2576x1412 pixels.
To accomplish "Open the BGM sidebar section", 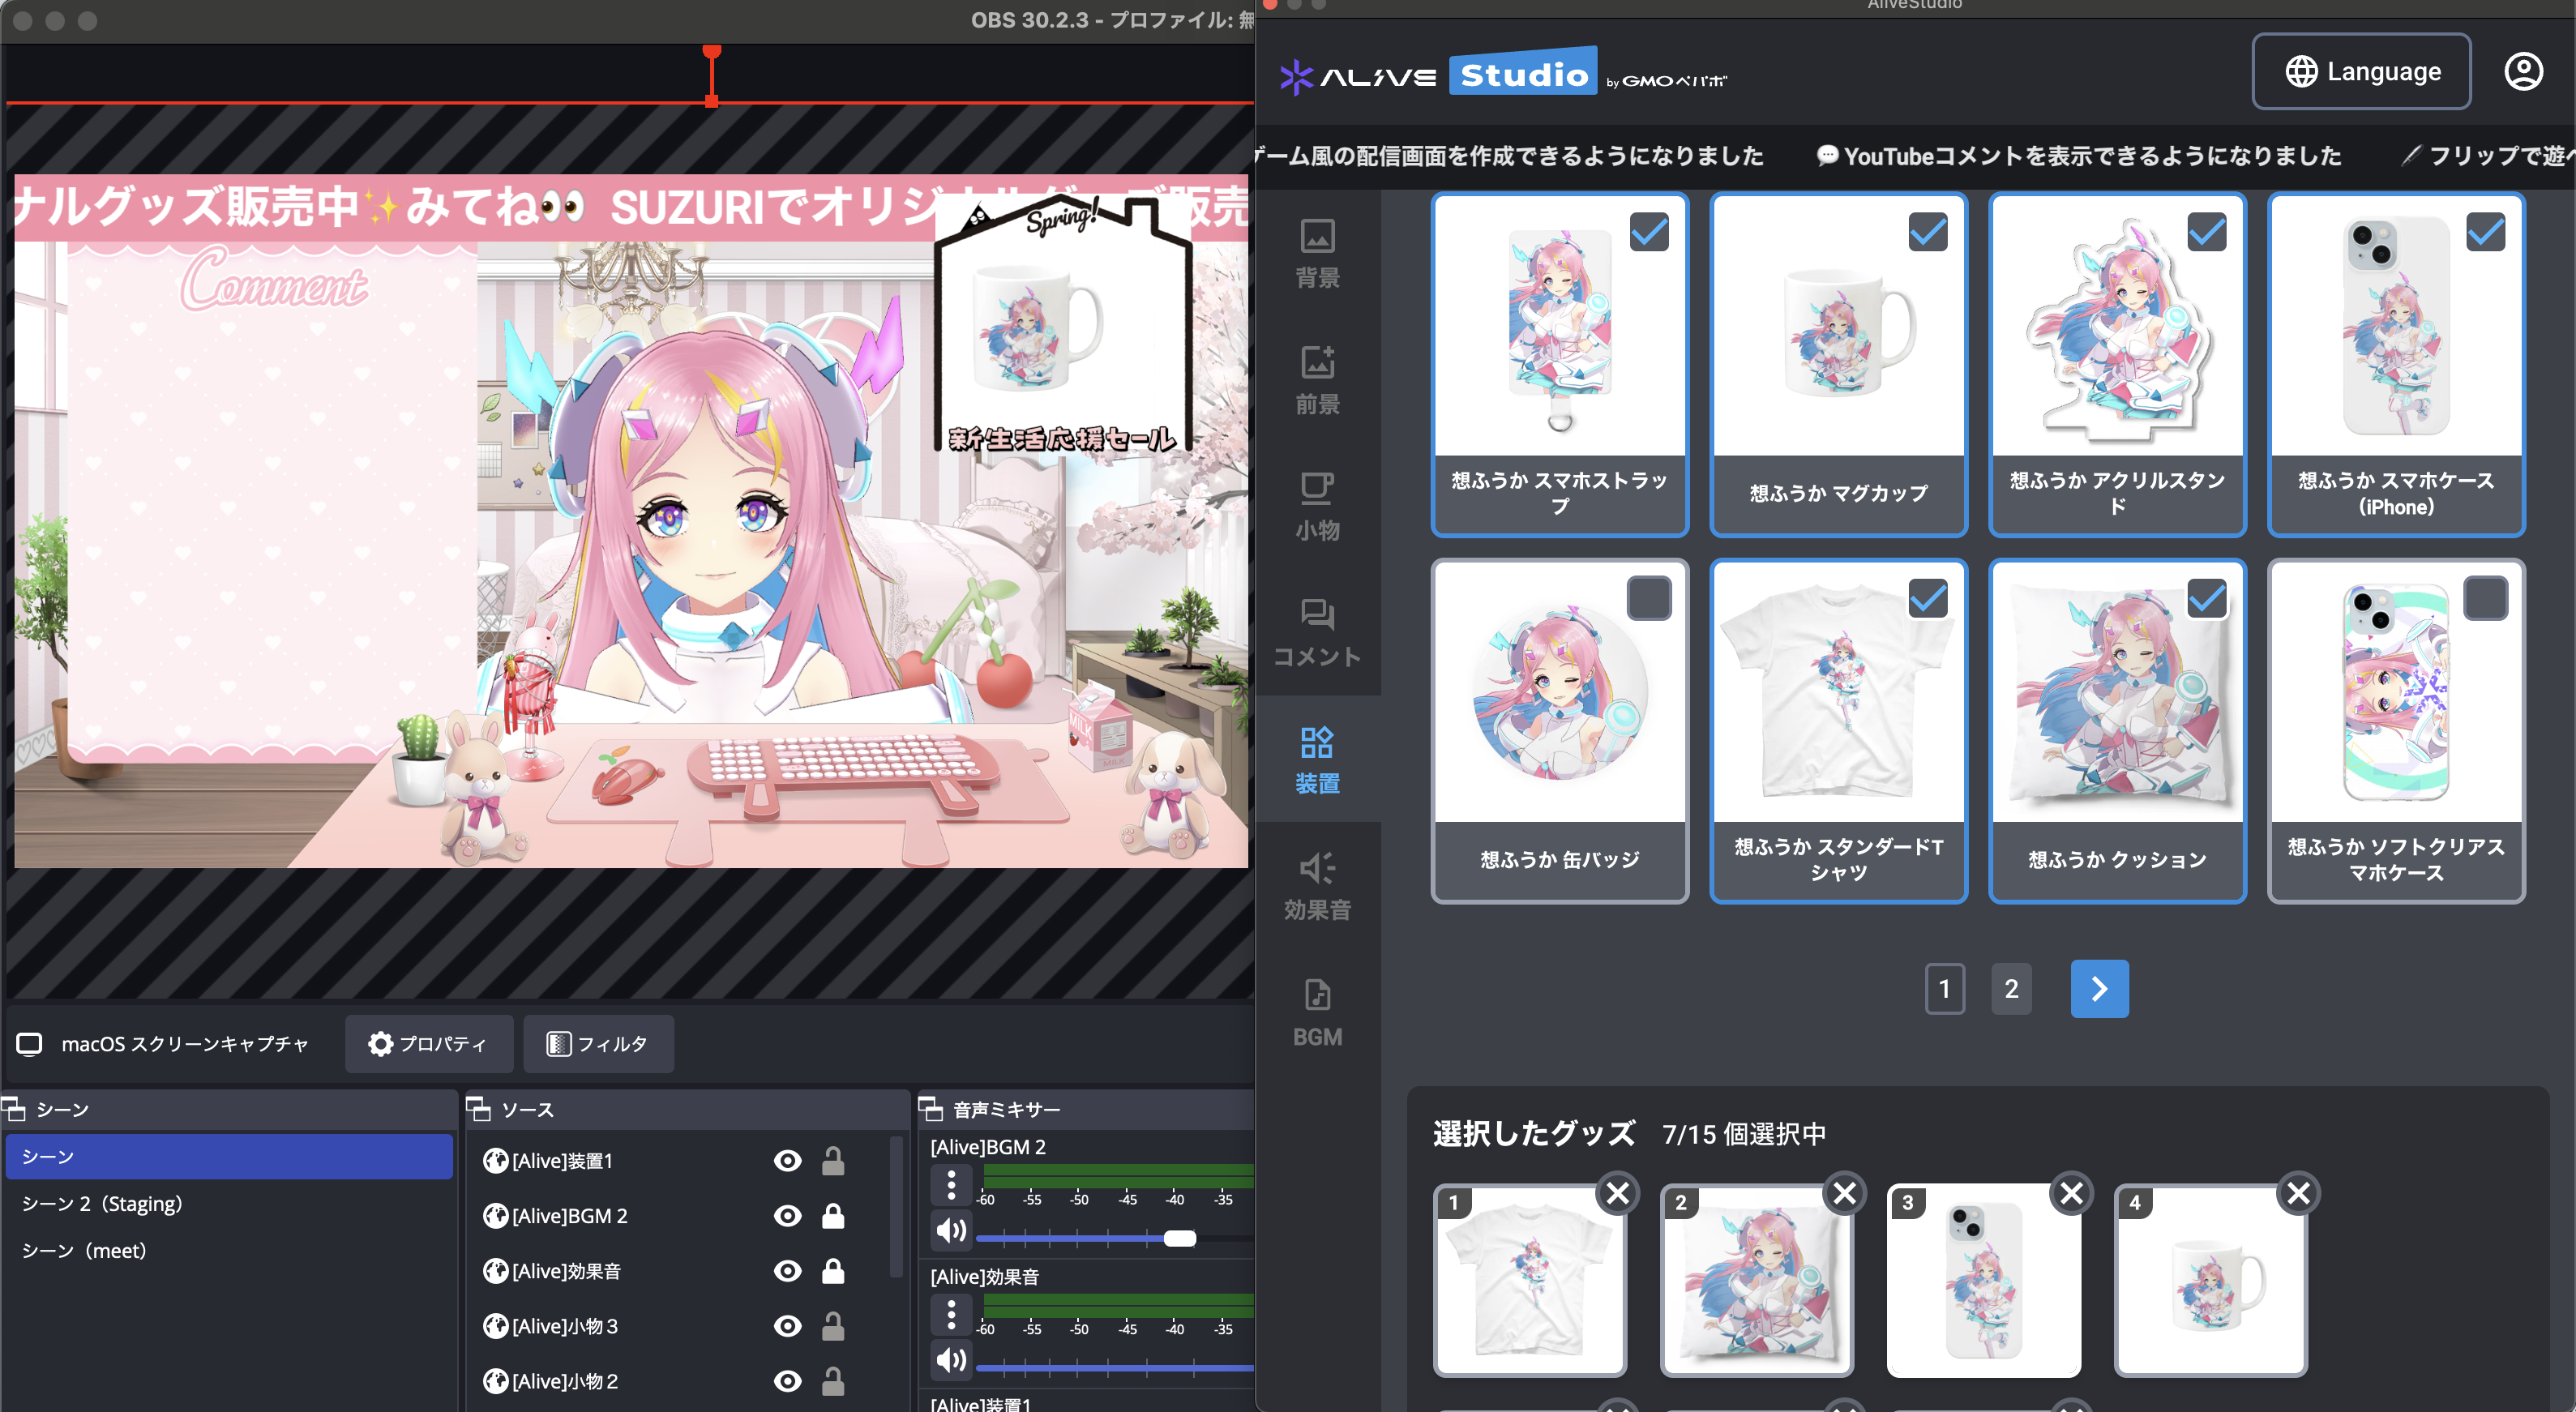I will pos(1317,1012).
